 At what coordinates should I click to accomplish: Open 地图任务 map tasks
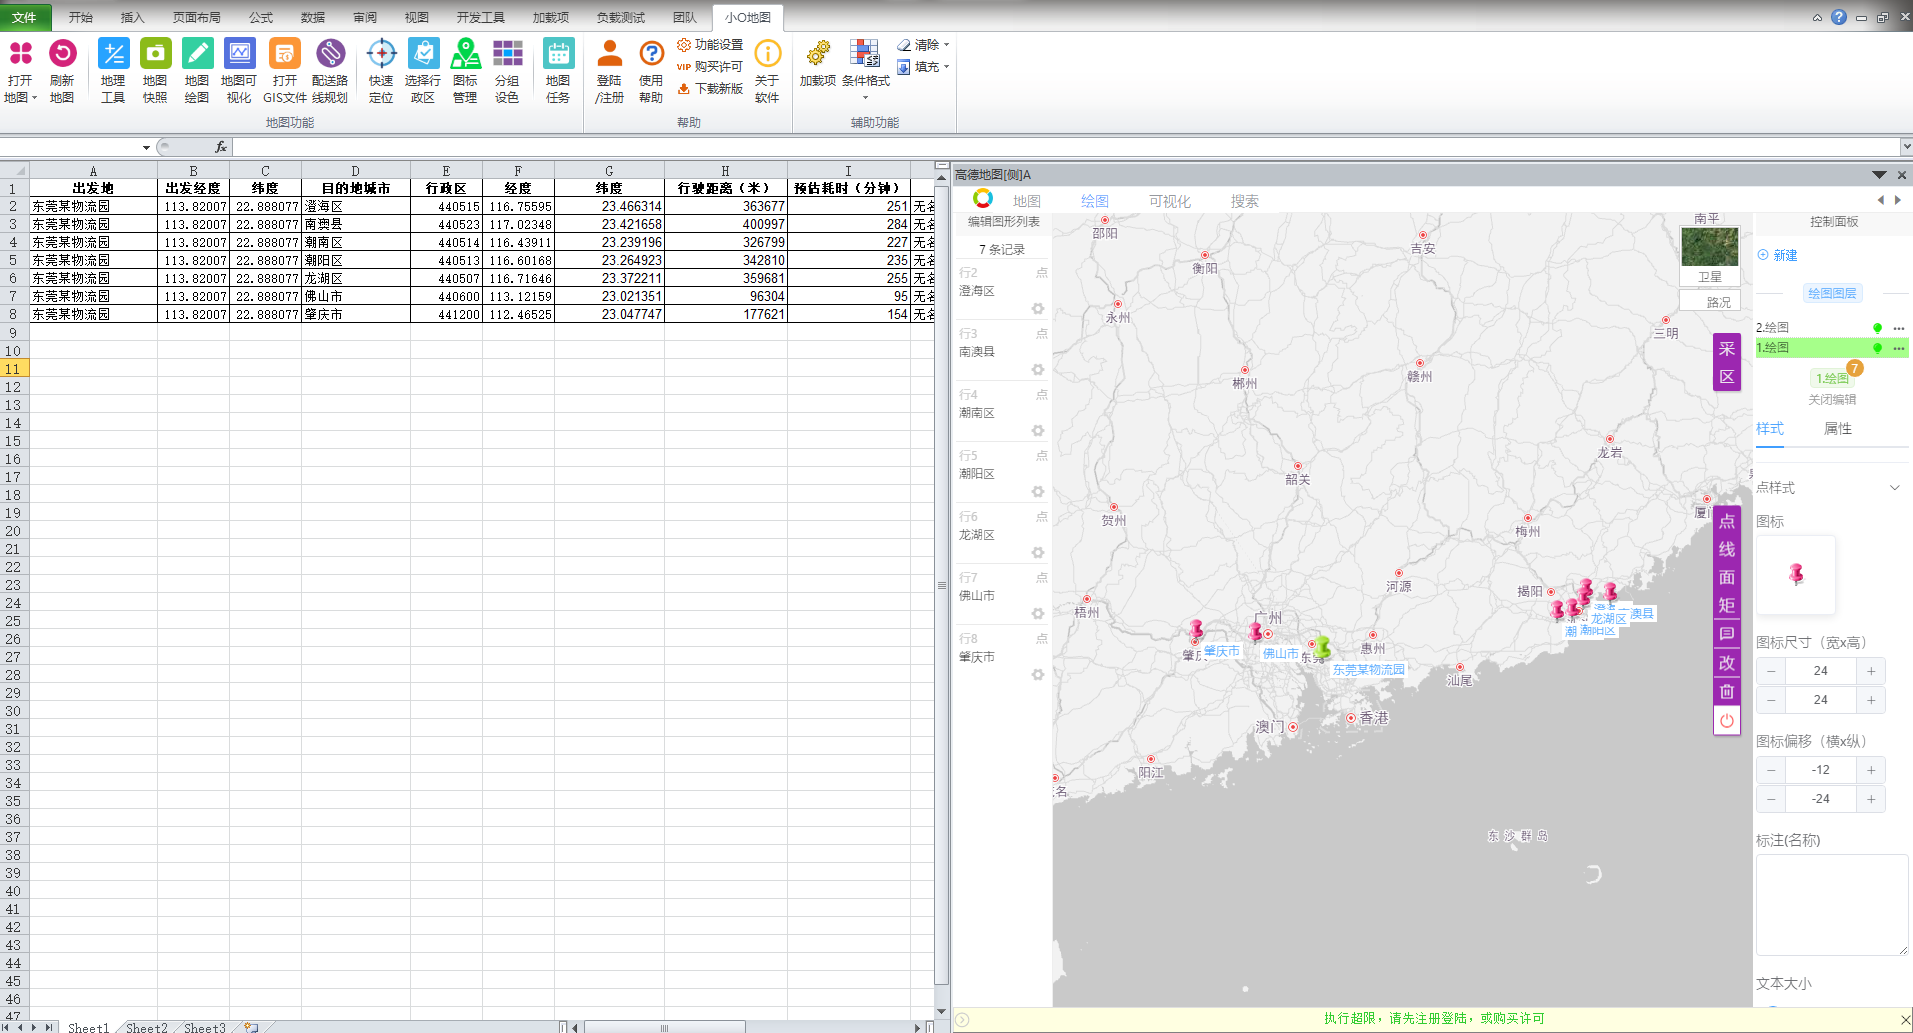point(558,71)
